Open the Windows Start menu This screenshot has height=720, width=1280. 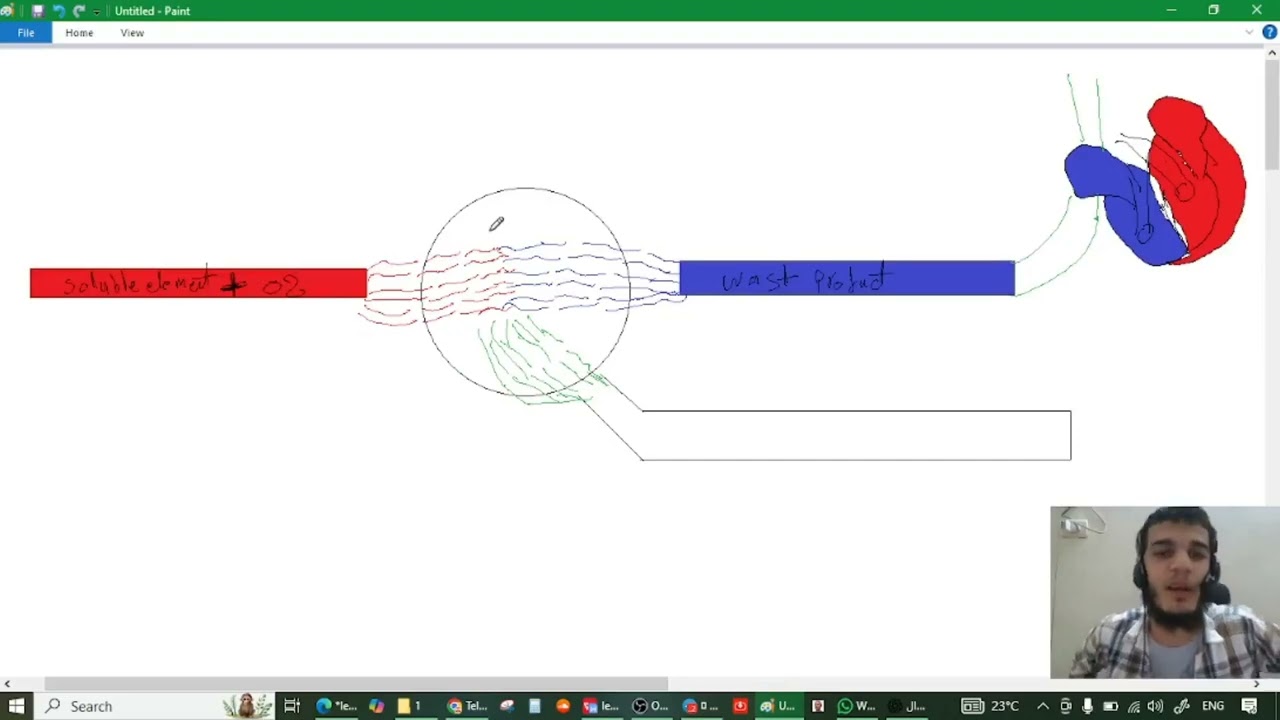(x=16, y=706)
